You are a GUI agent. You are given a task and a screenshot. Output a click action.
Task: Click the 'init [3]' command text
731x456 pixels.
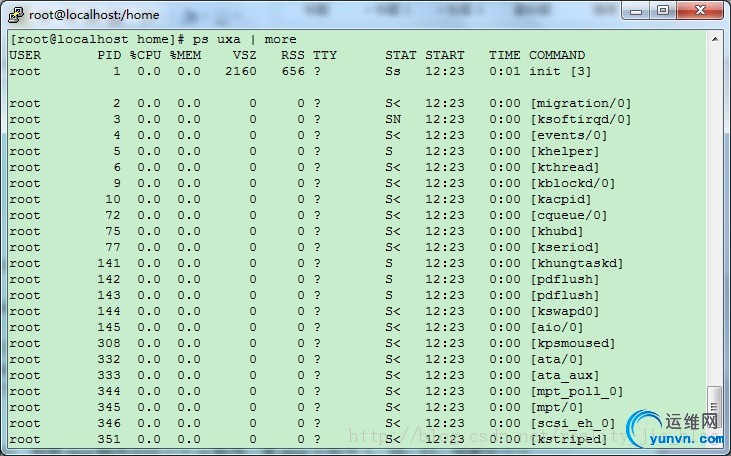(x=560, y=71)
